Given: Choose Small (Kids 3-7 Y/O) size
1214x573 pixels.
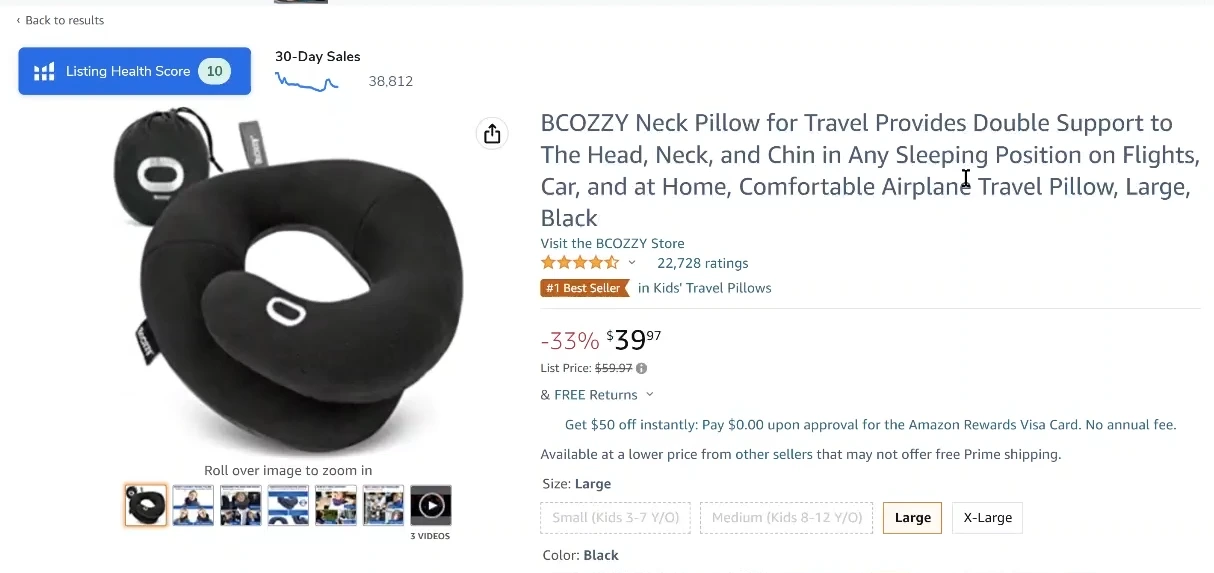Looking at the screenshot, I should tap(615, 518).
